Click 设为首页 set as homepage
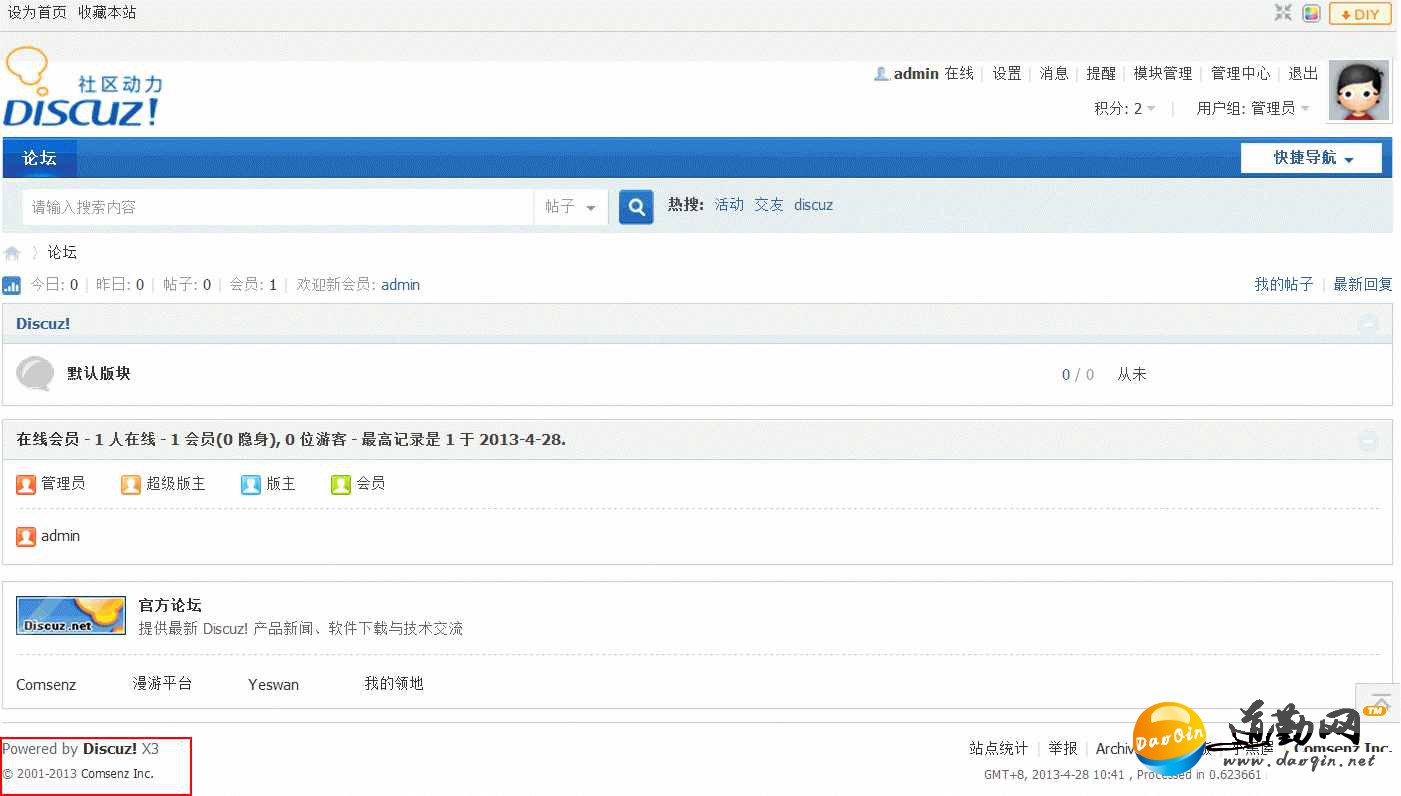 (37, 13)
